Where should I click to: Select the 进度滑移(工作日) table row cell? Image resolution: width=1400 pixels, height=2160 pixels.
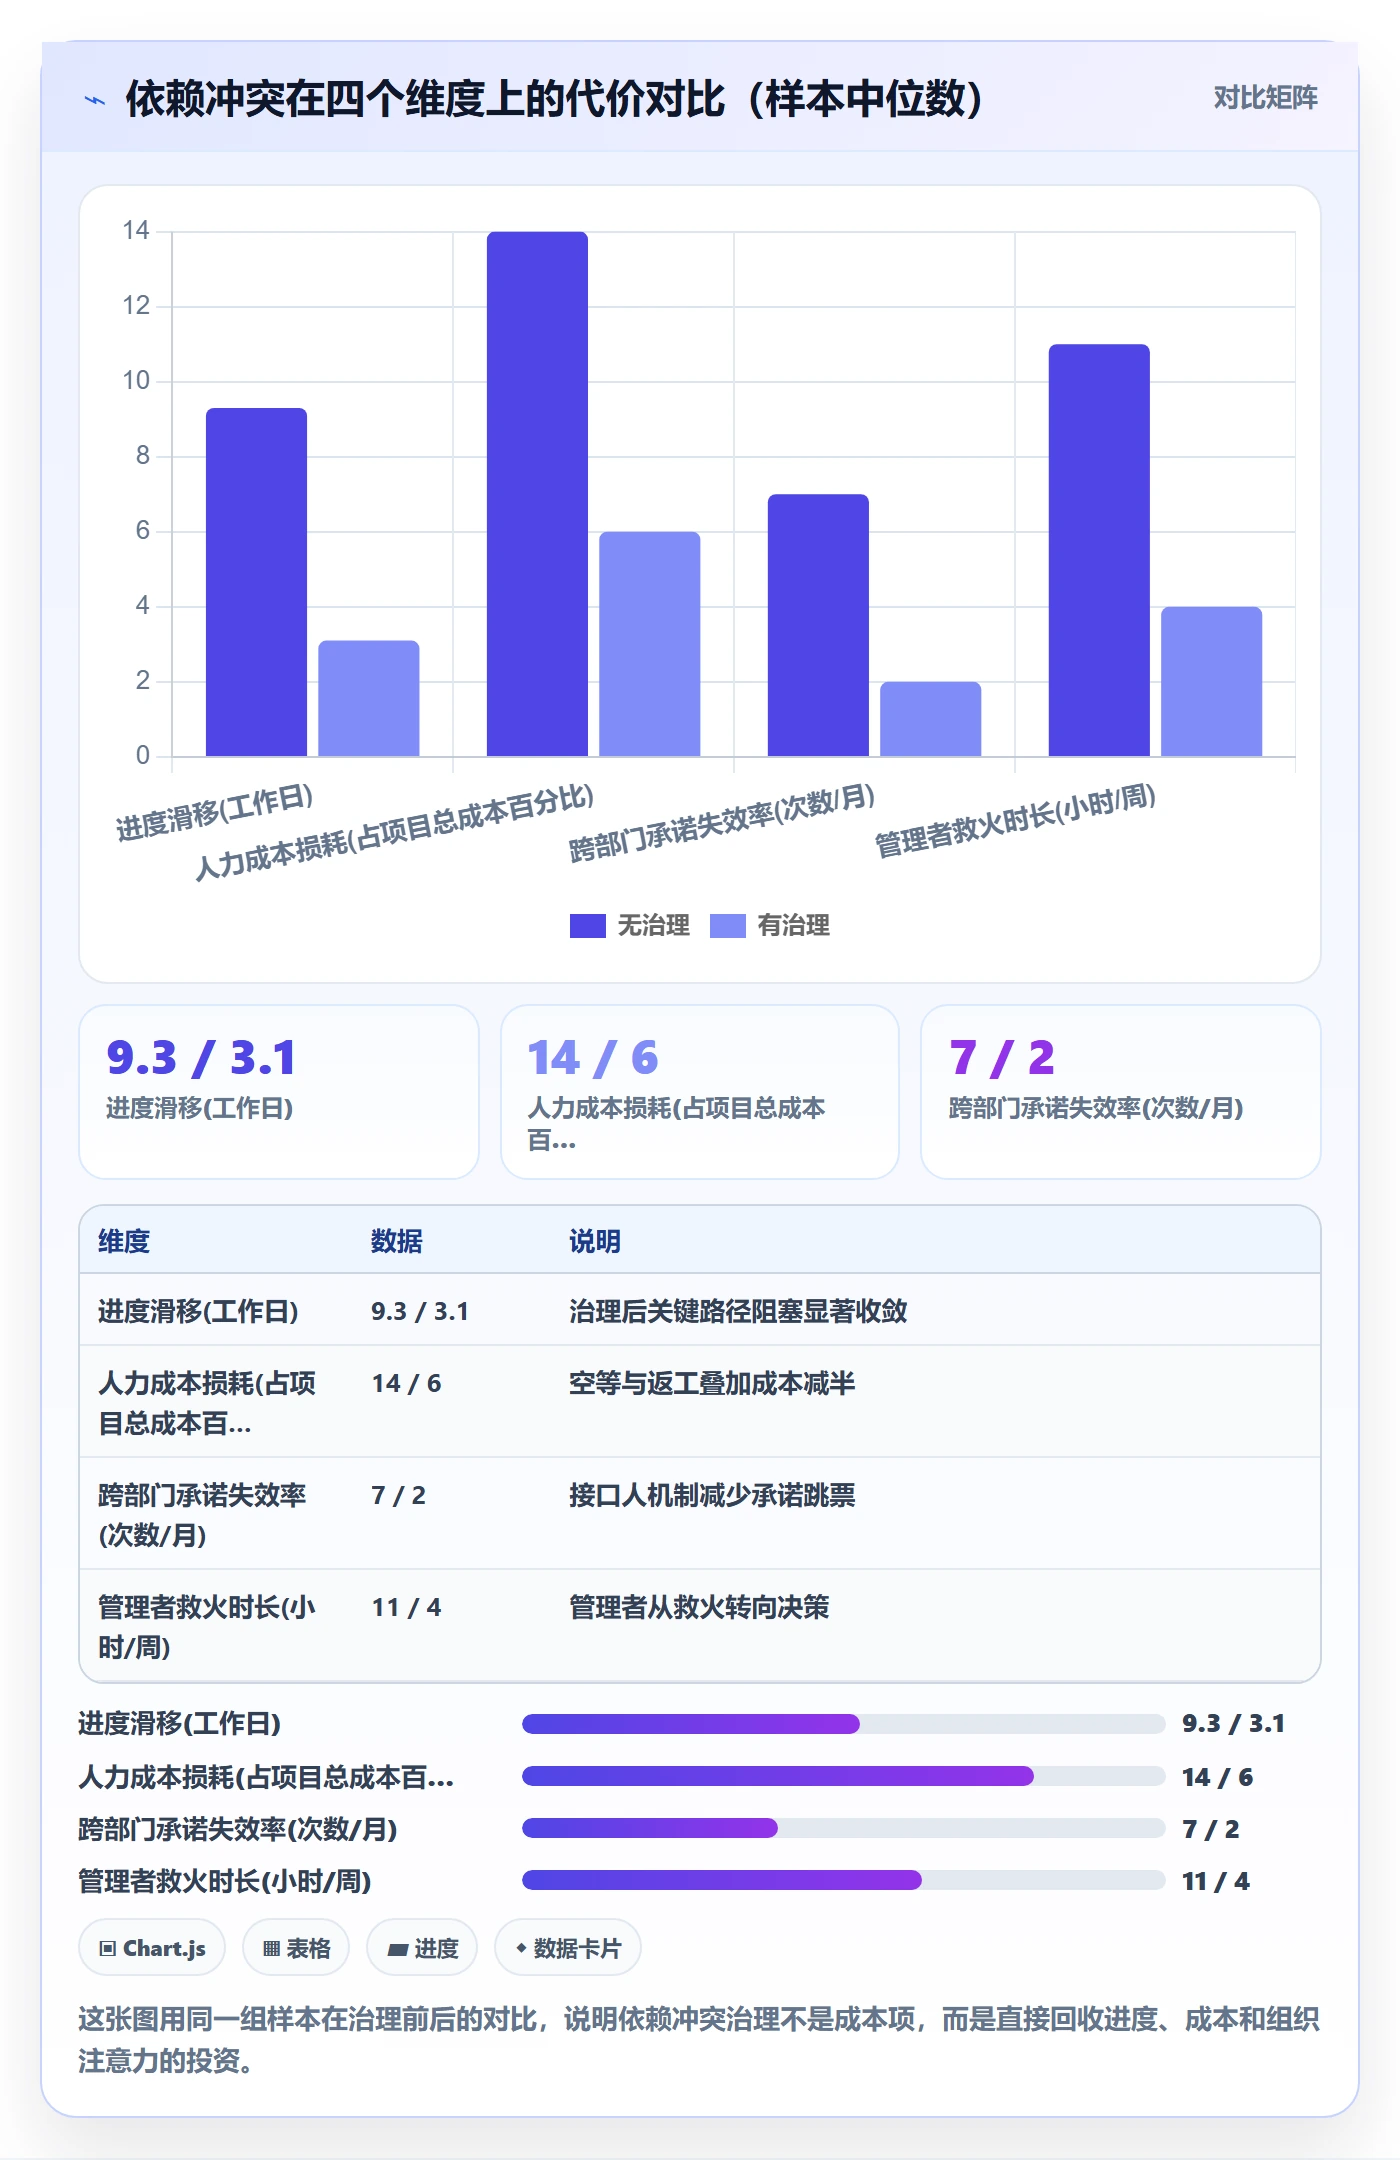click(198, 1311)
